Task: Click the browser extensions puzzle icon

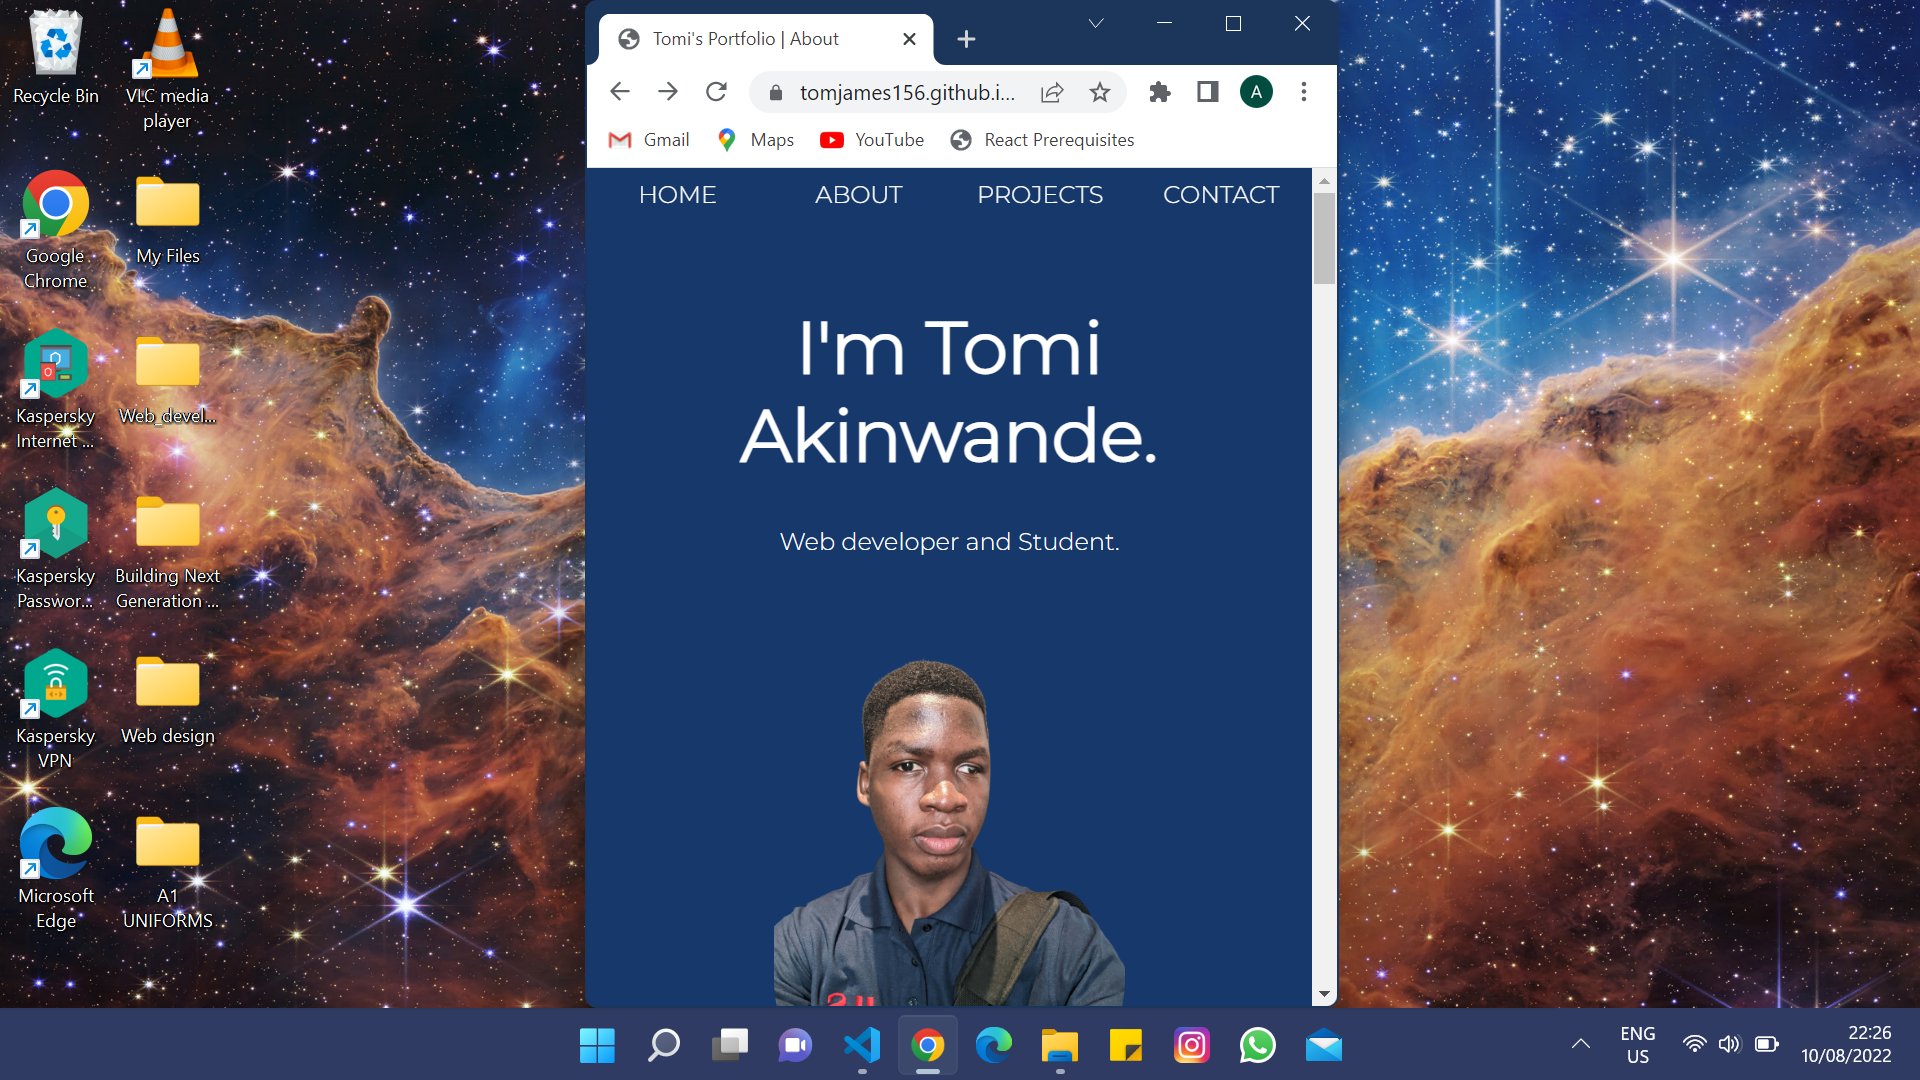Action: [1159, 91]
